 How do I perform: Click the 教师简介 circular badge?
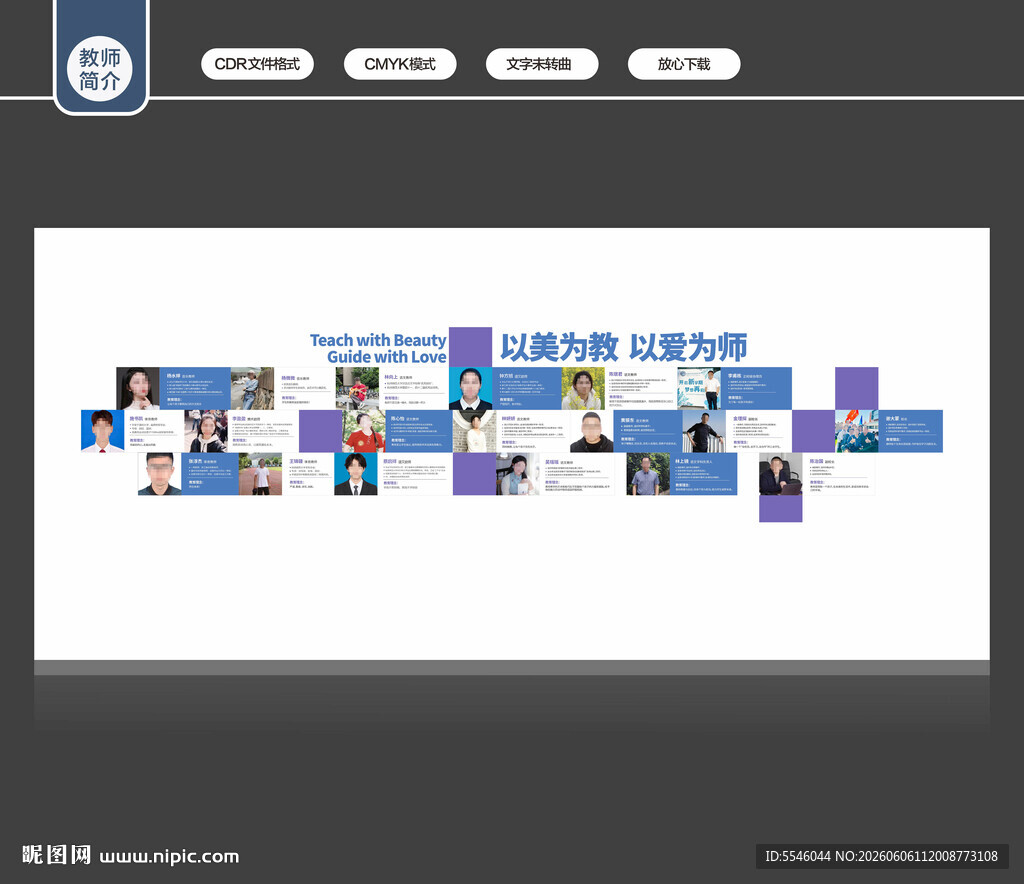[100, 69]
